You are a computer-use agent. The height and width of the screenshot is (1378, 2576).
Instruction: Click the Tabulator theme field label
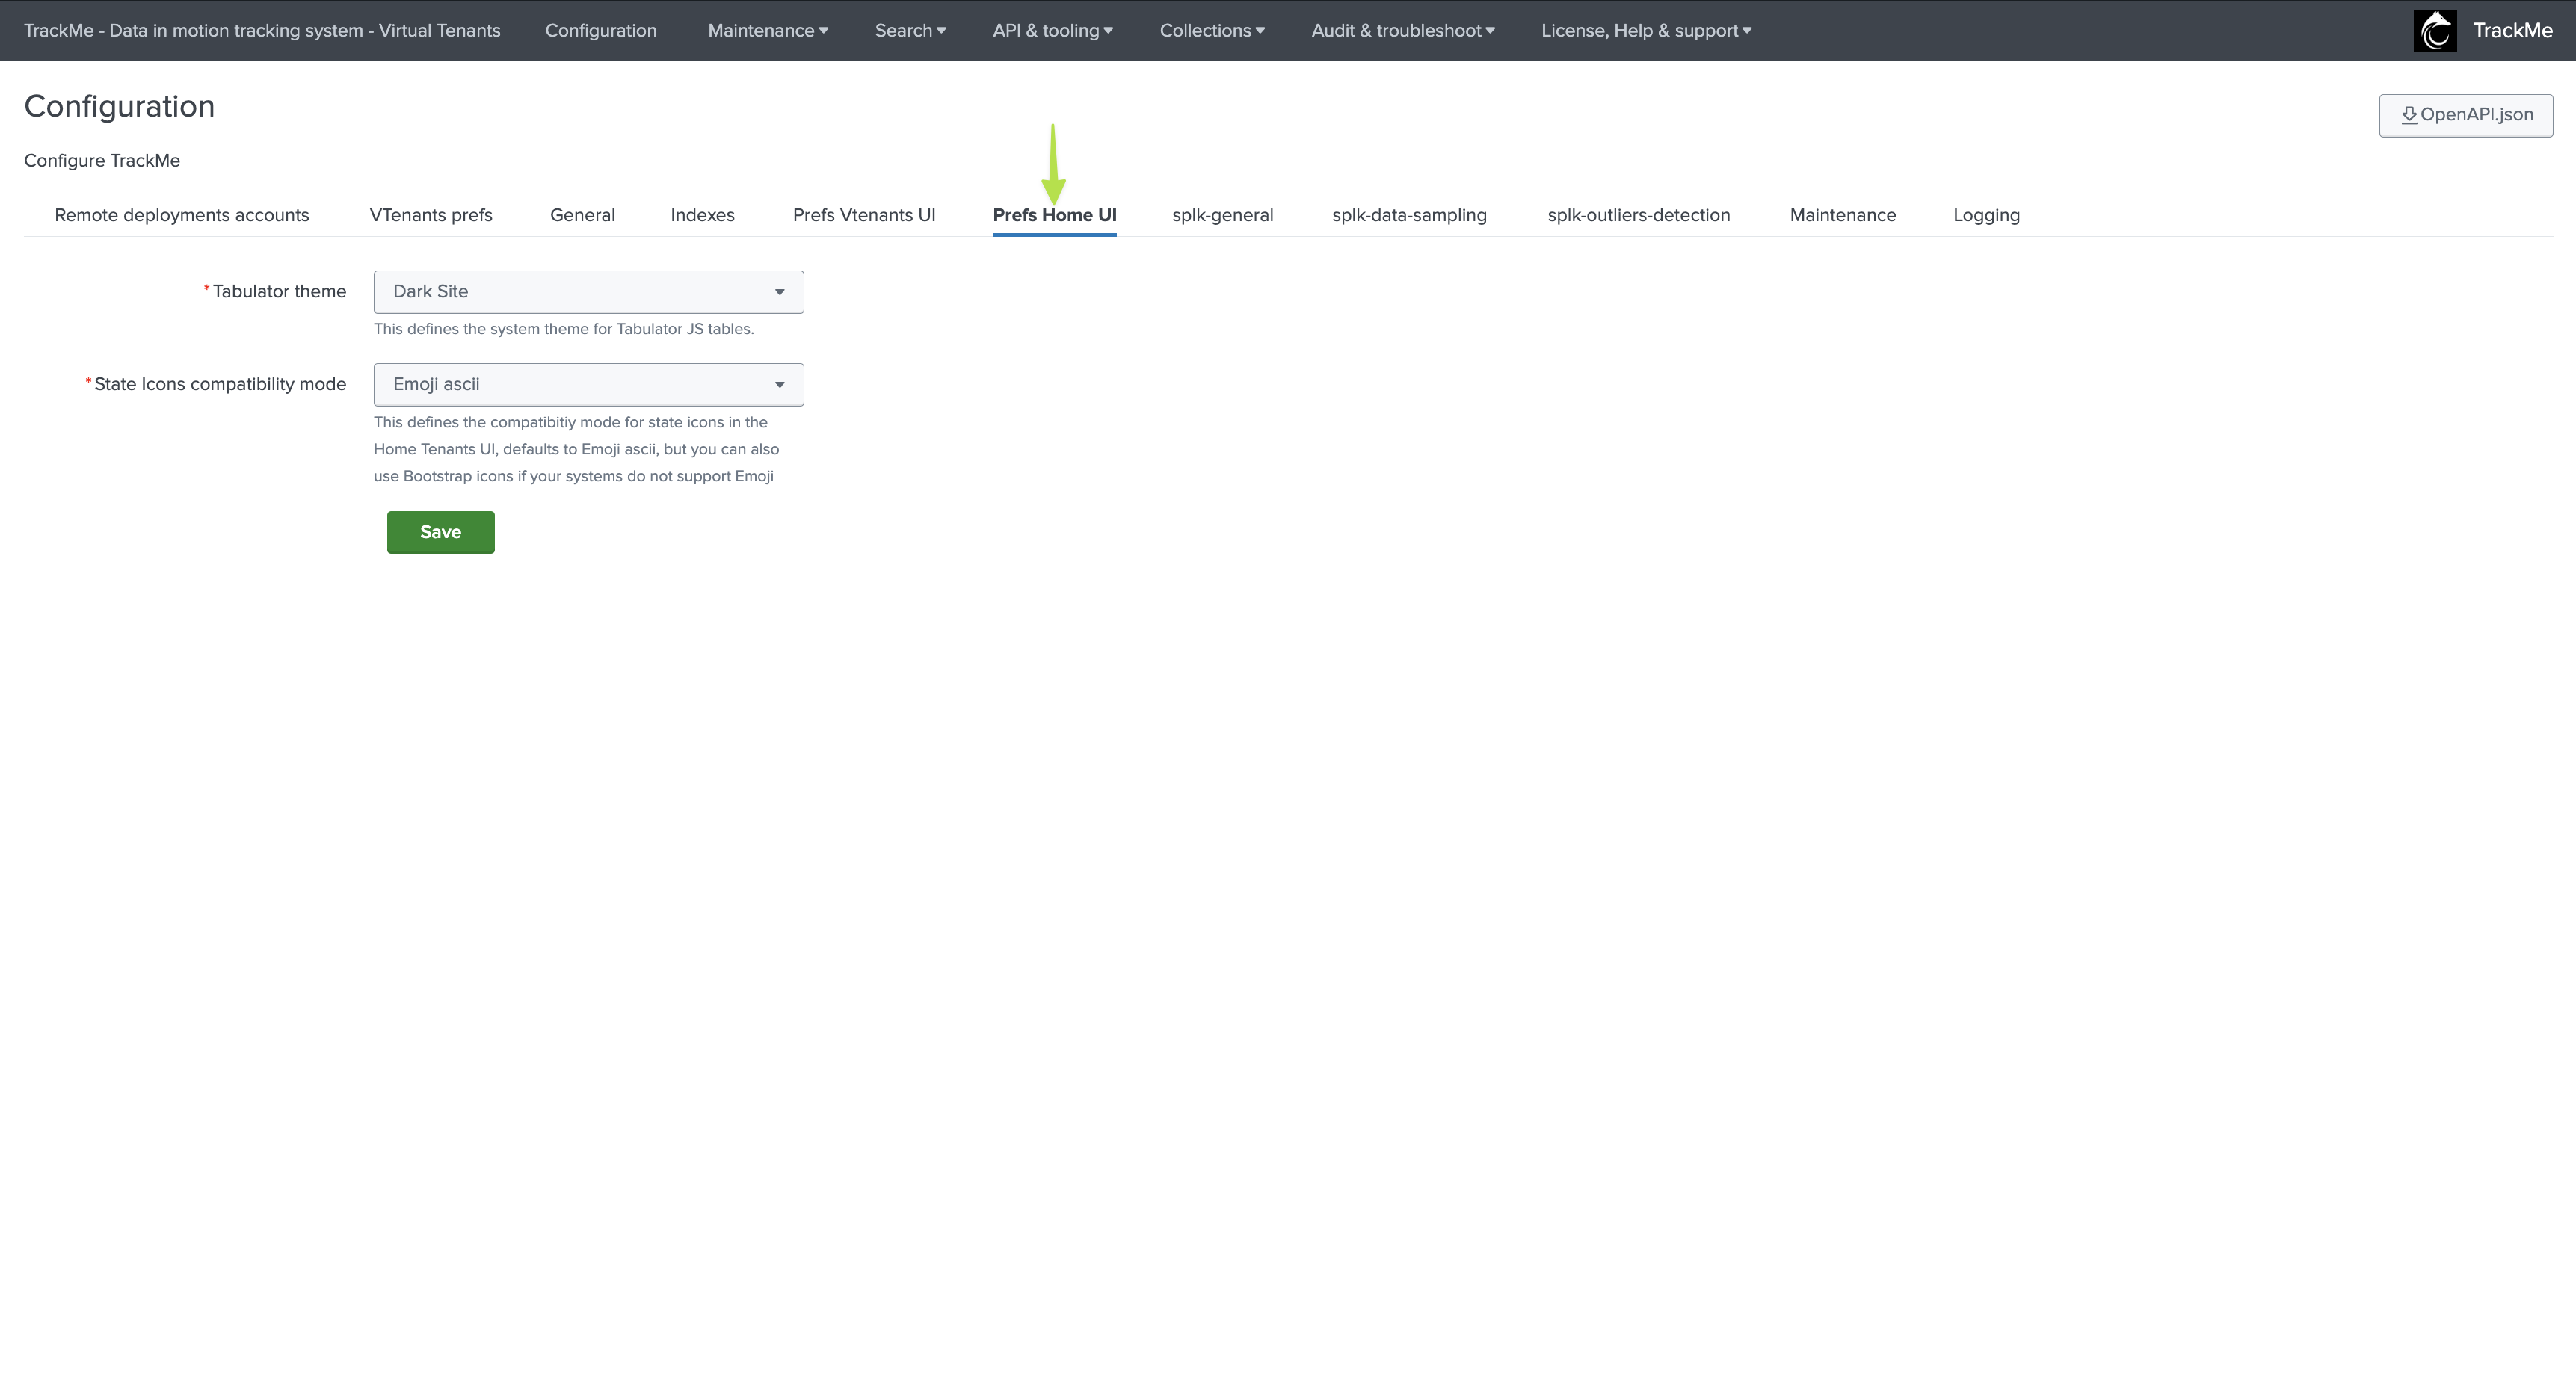tap(279, 292)
